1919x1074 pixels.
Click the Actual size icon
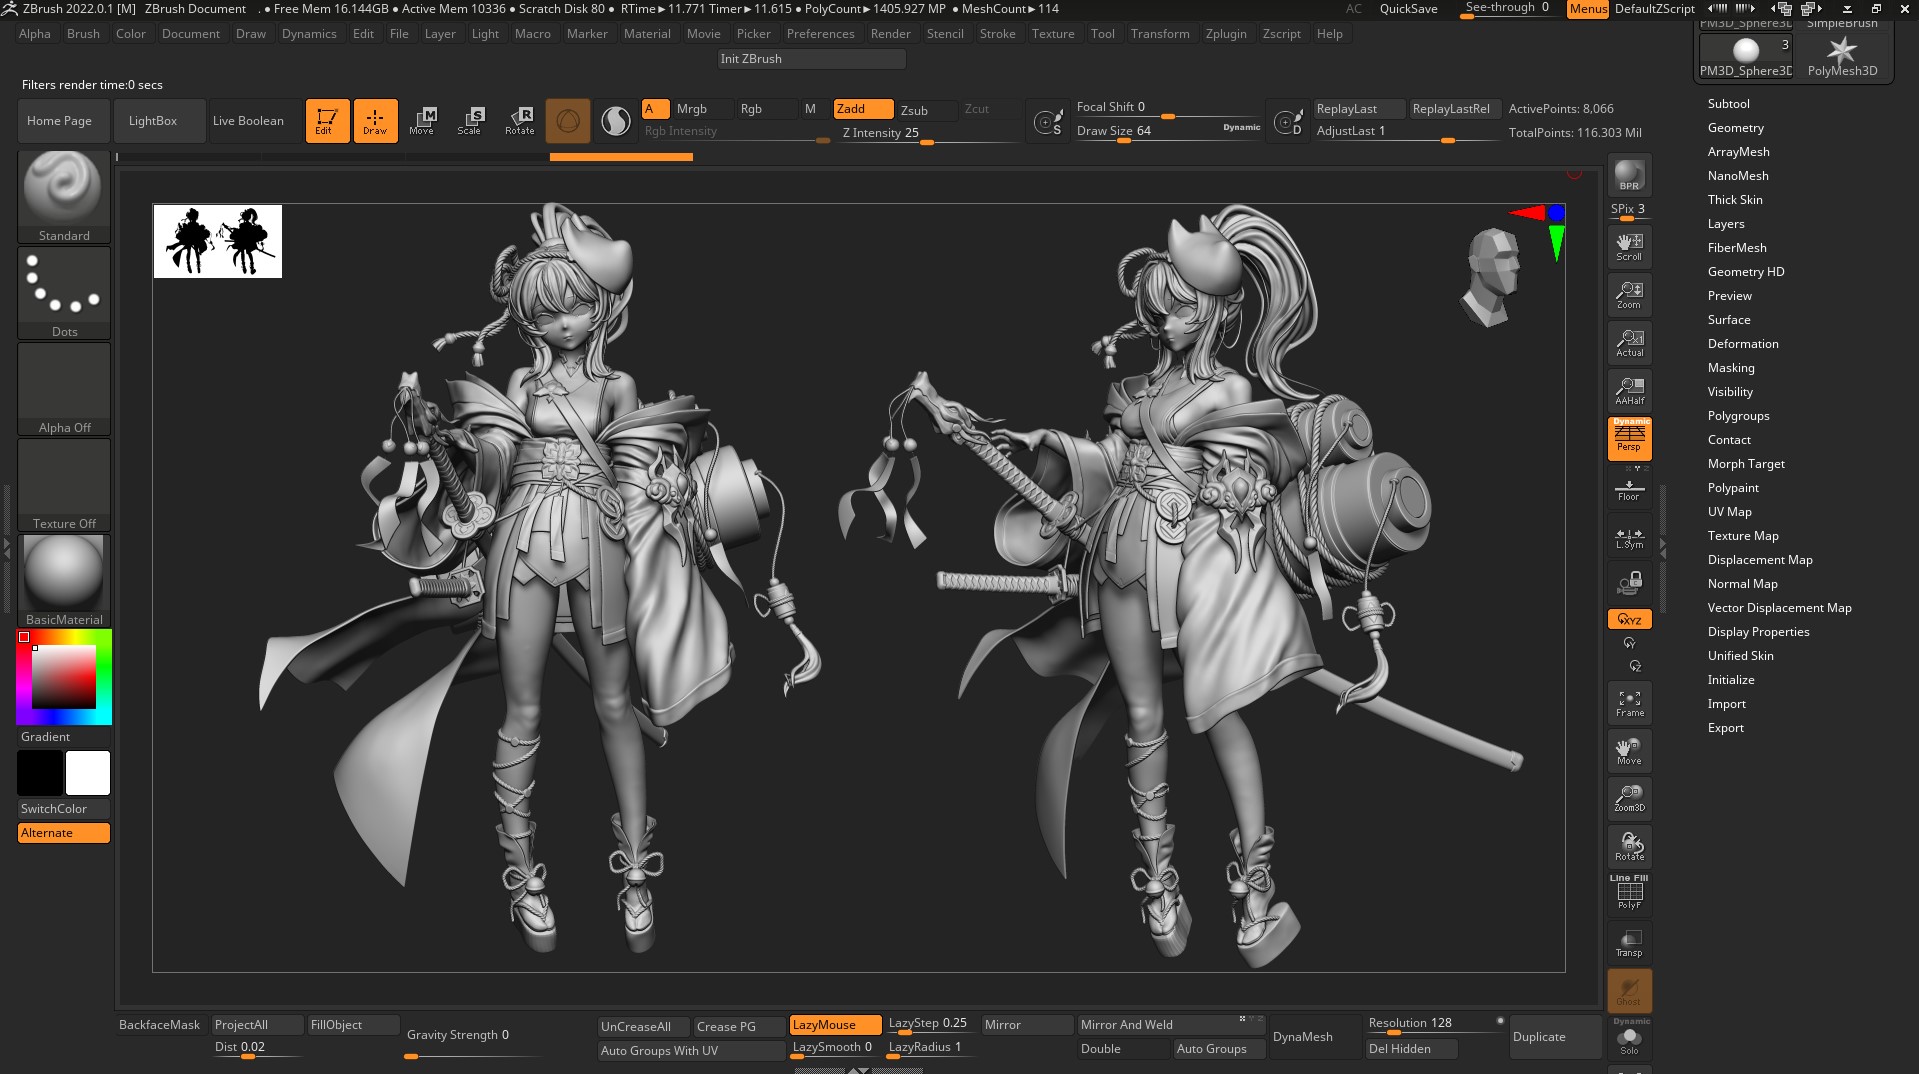(1629, 343)
